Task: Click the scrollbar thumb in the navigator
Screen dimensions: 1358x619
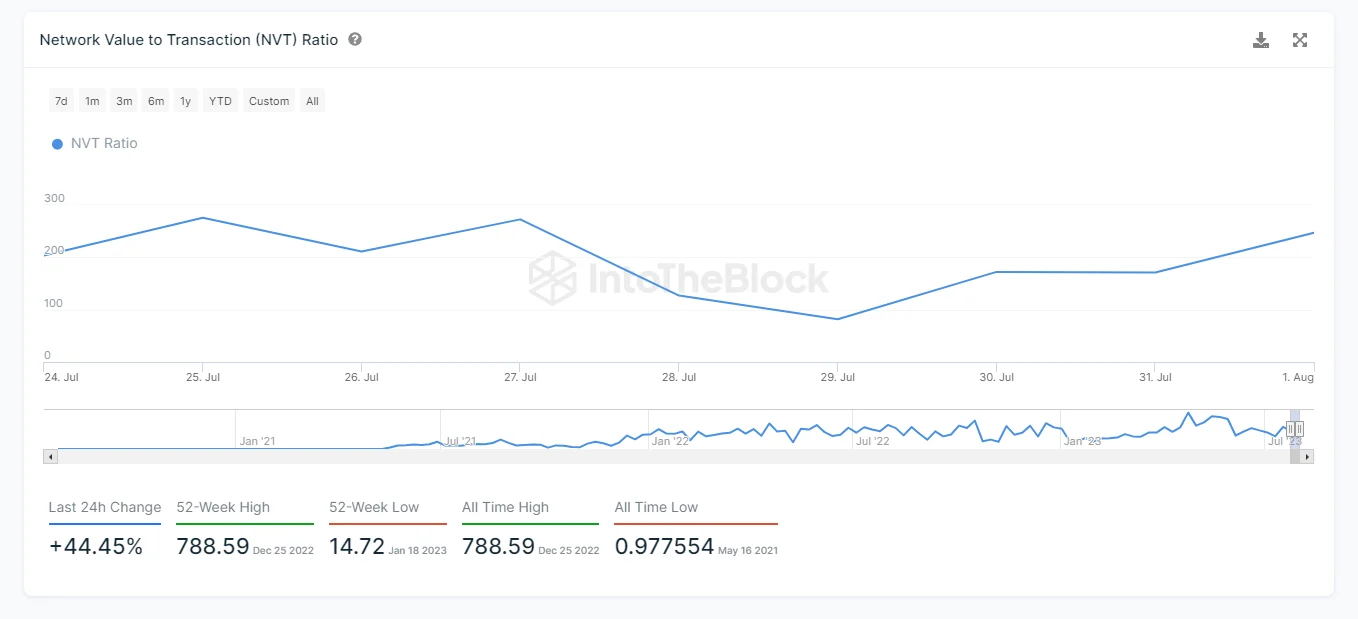Action: [1295, 457]
